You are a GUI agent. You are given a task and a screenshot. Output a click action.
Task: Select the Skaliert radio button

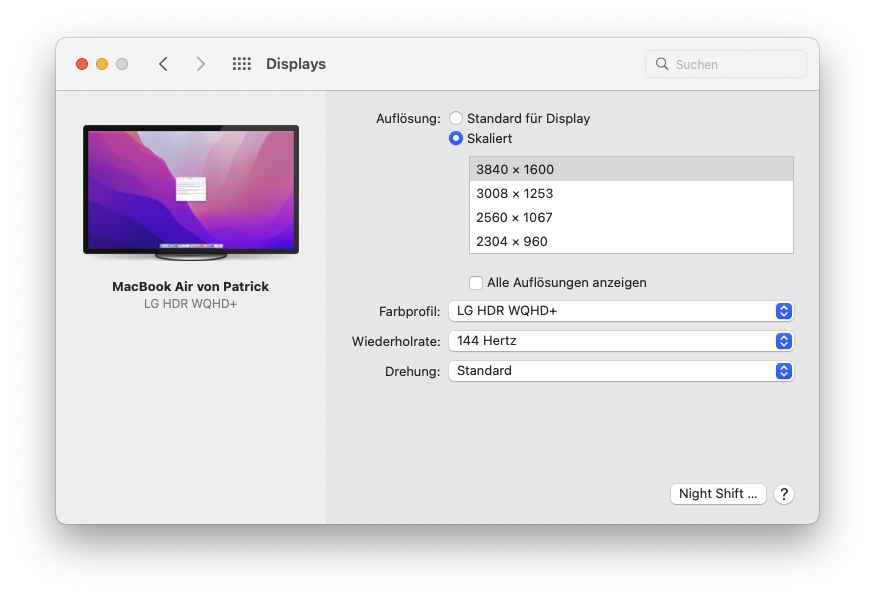click(456, 138)
